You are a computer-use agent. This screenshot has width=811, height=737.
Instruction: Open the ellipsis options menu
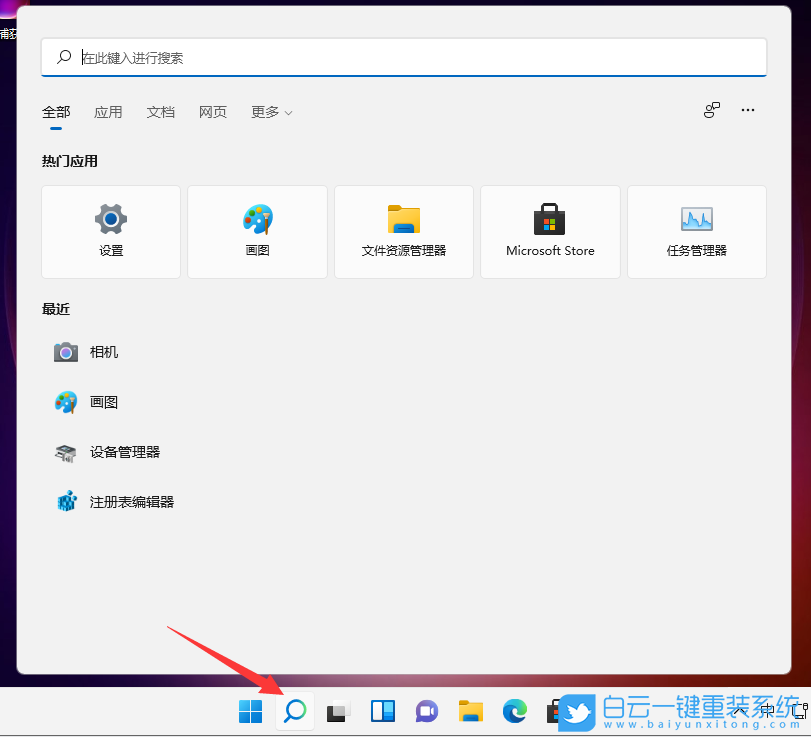click(x=747, y=110)
